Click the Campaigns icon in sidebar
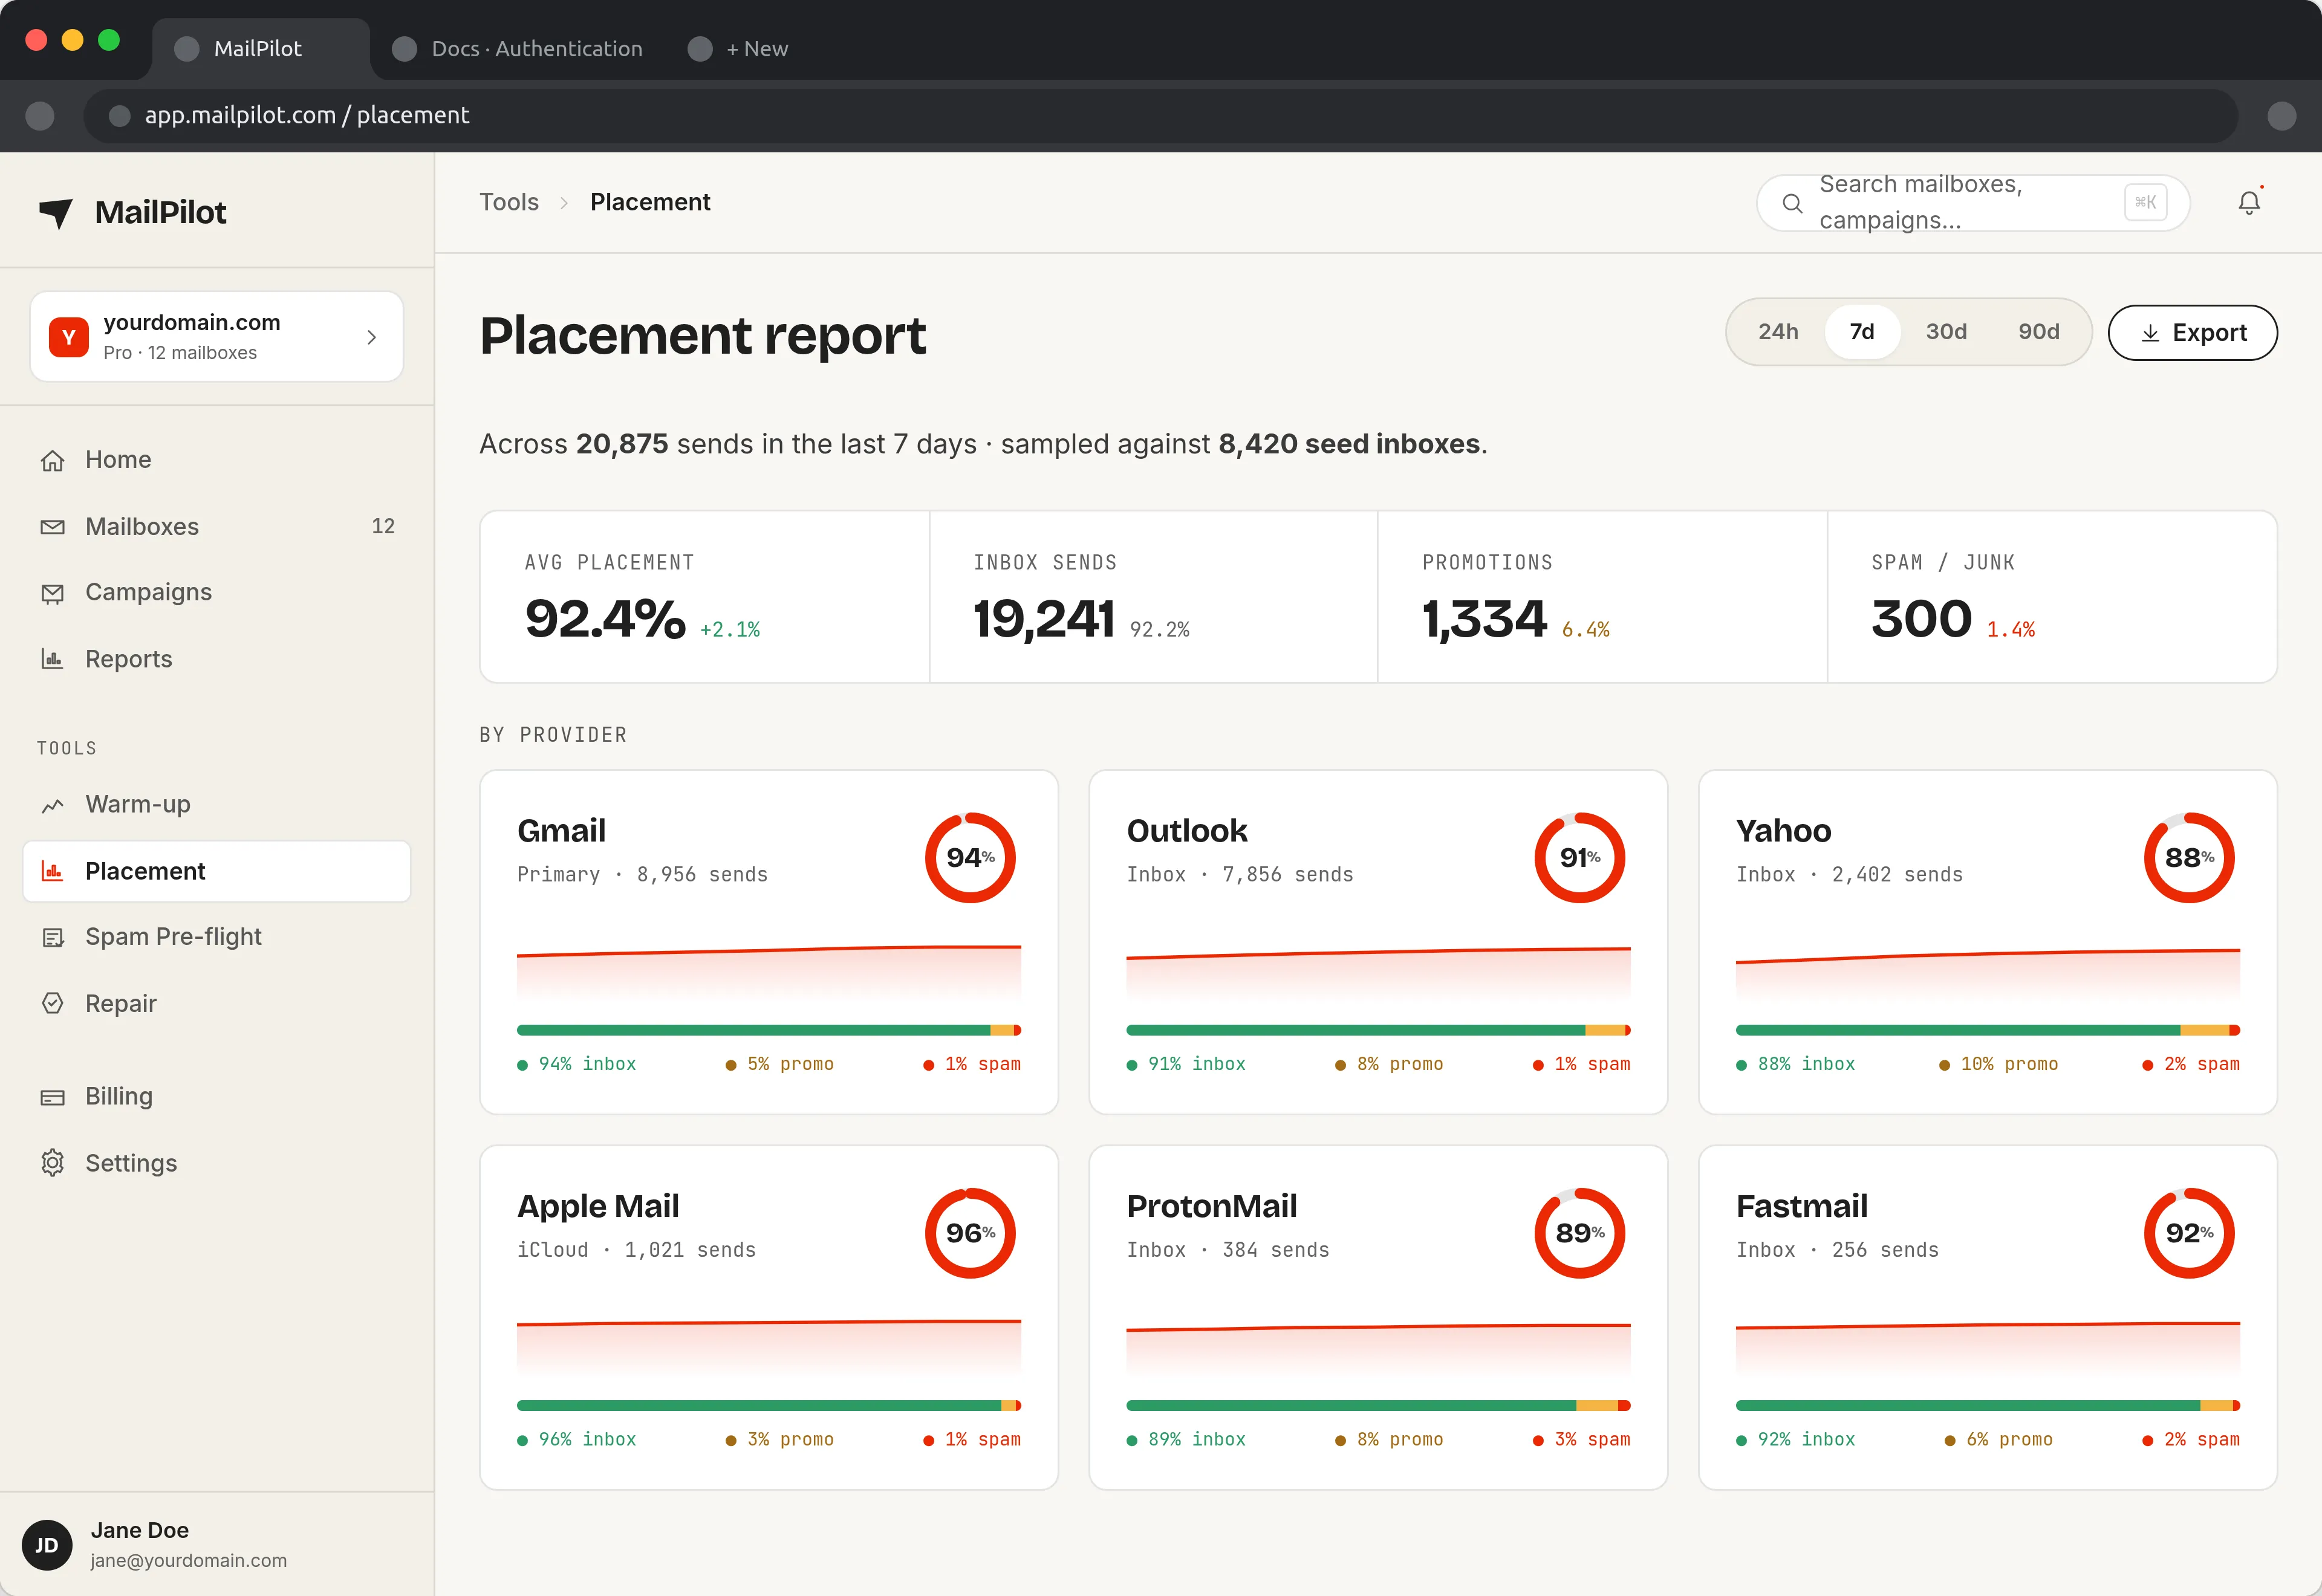The width and height of the screenshot is (2322, 1596). coord(52,593)
